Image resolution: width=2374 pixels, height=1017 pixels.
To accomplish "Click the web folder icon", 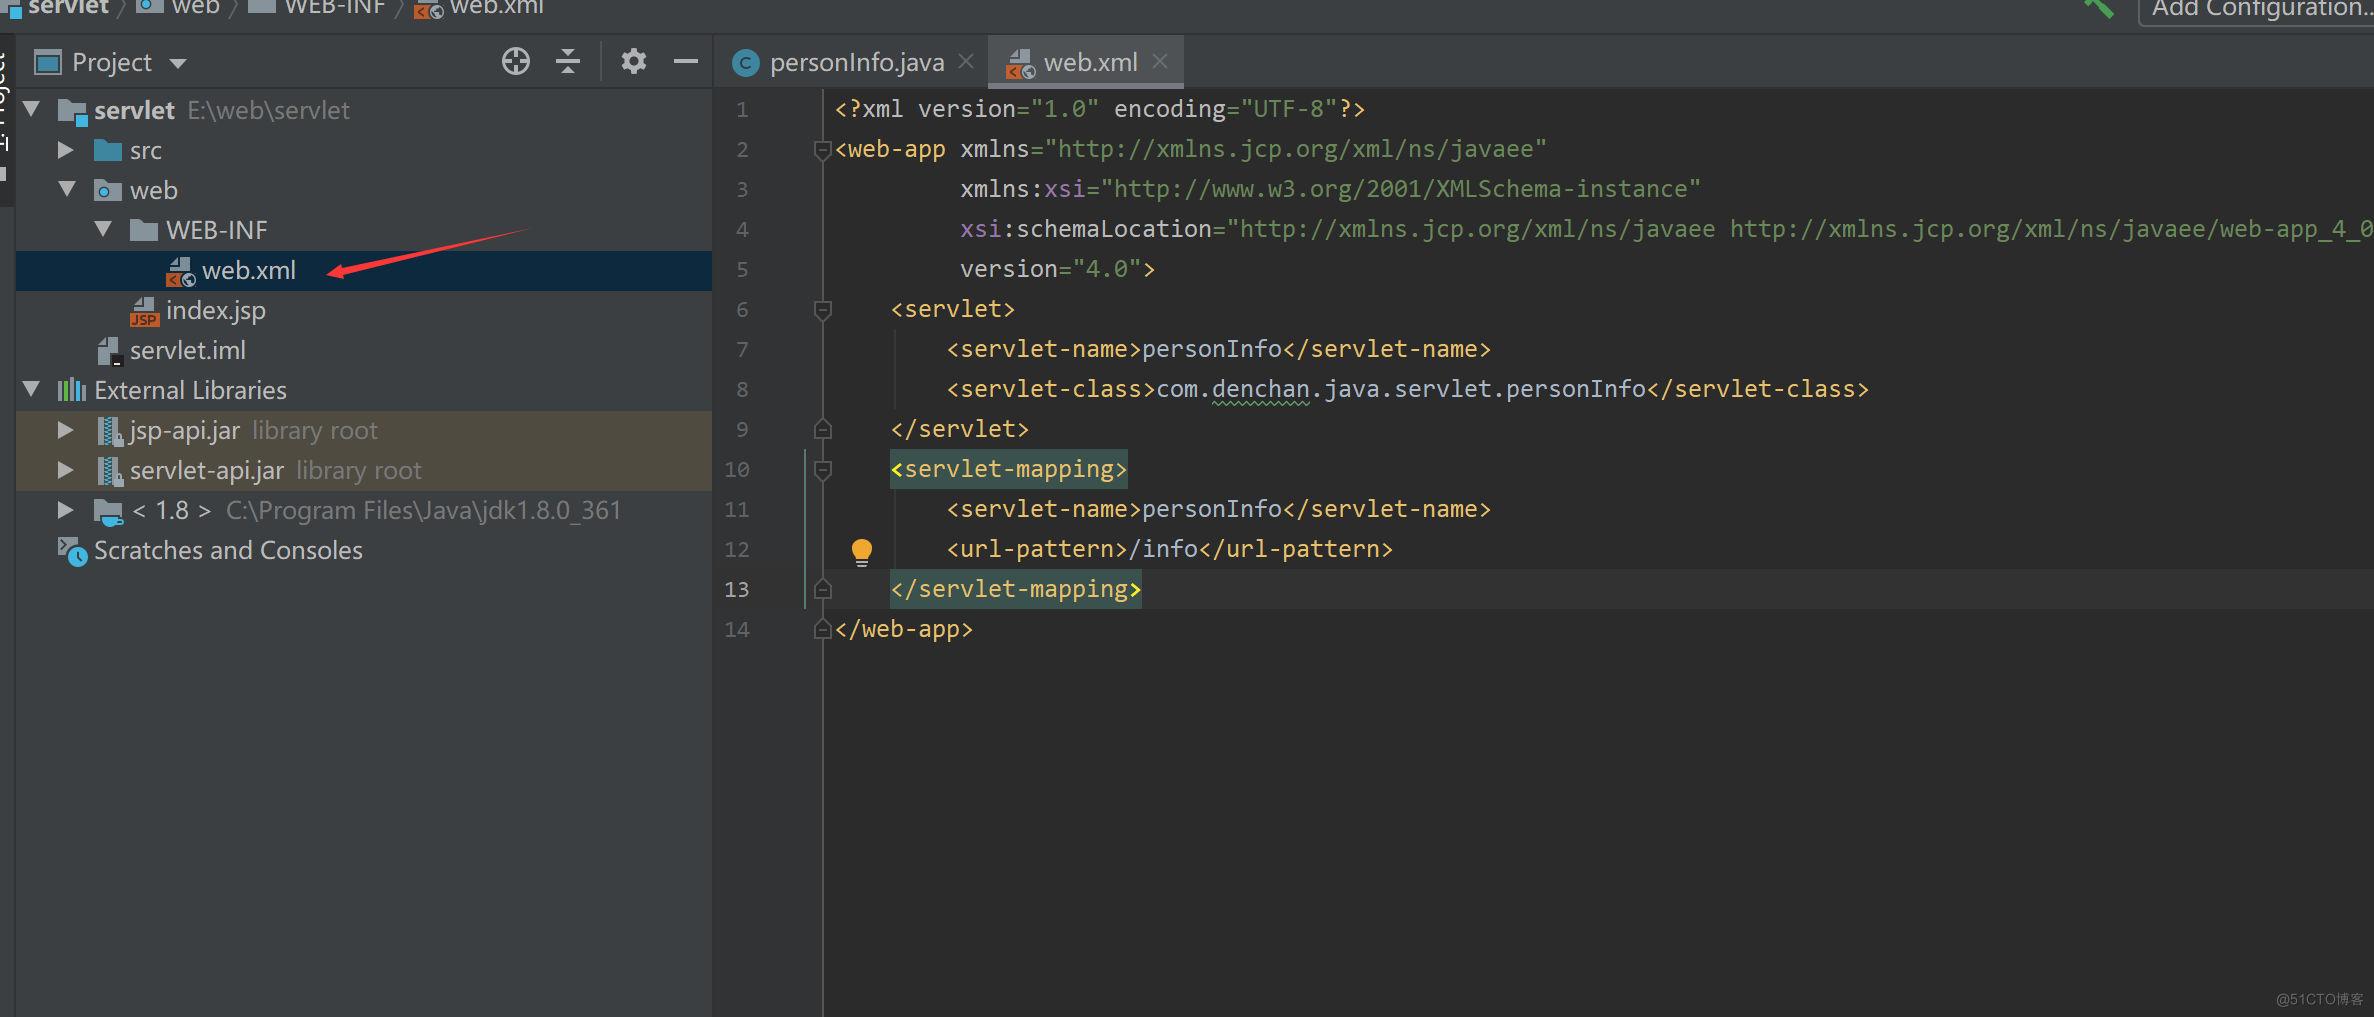I will coord(108,190).
